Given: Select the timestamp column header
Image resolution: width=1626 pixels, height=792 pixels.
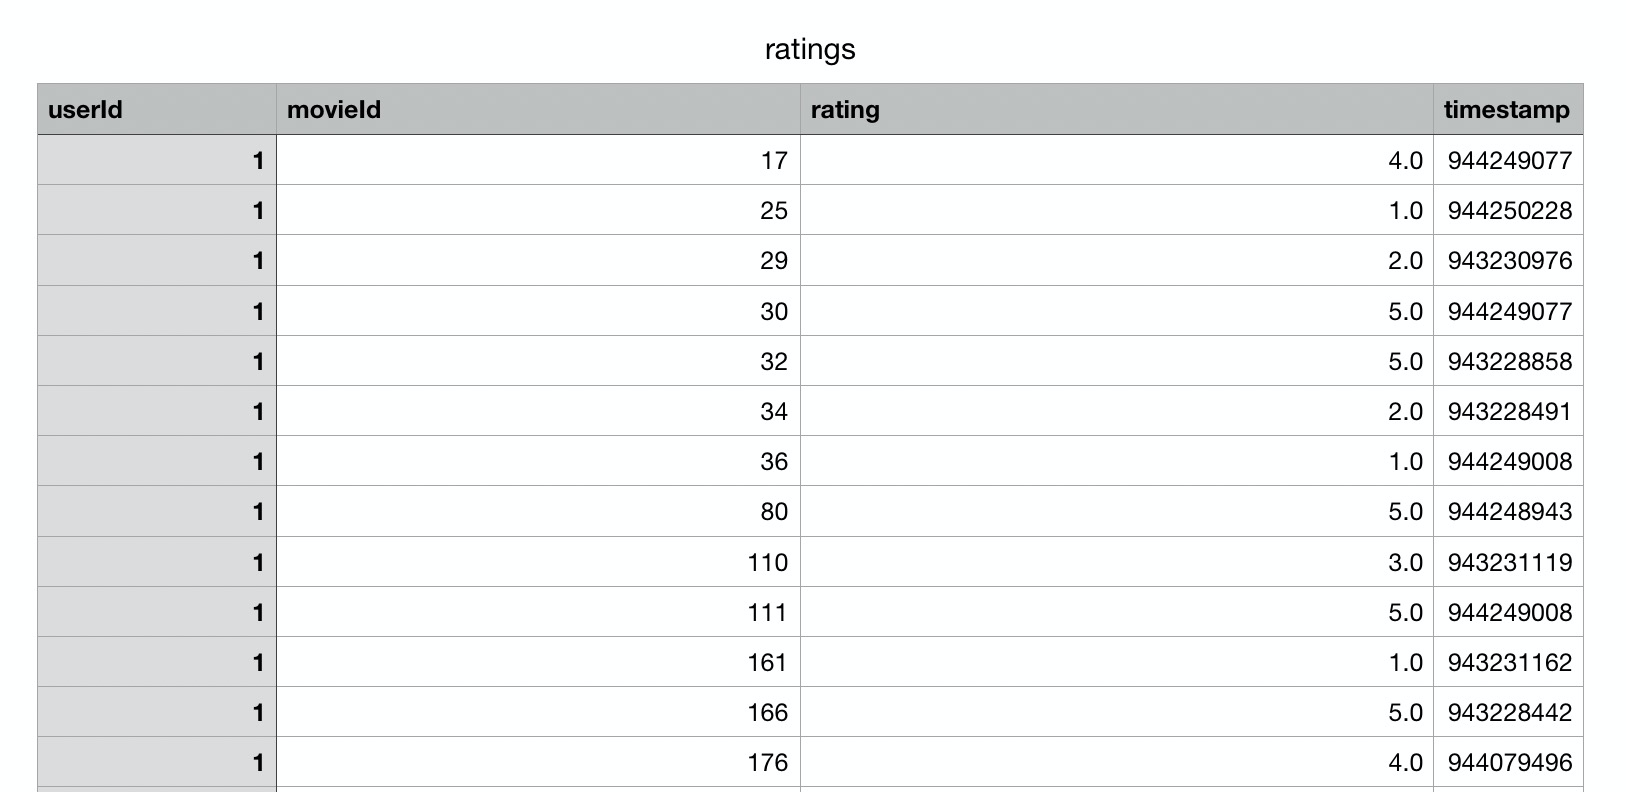Looking at the screenshot, I should tap(1508, 109).
